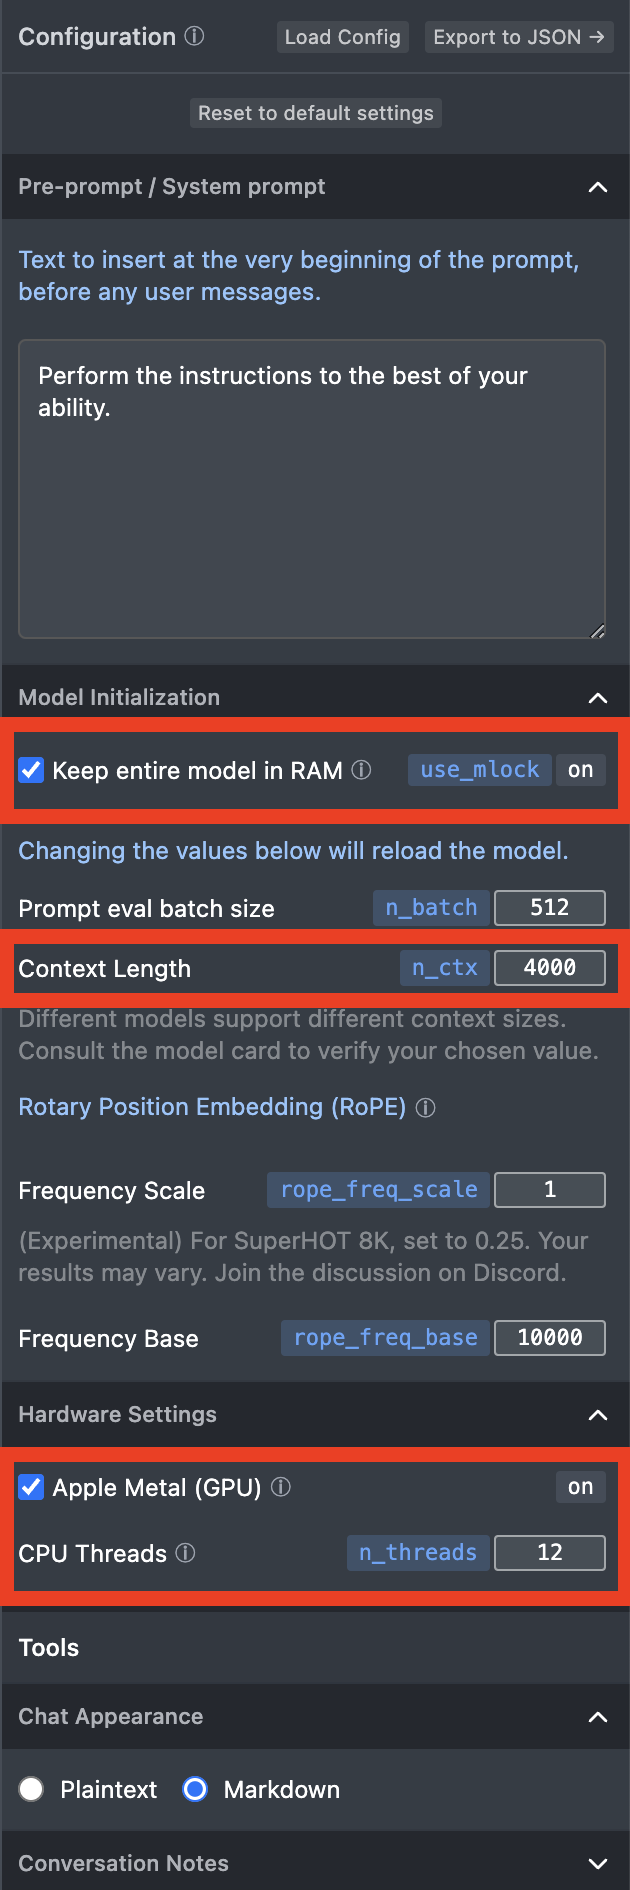Click info icon next to Rotary Position Embedding

(x=425, y=1108)
